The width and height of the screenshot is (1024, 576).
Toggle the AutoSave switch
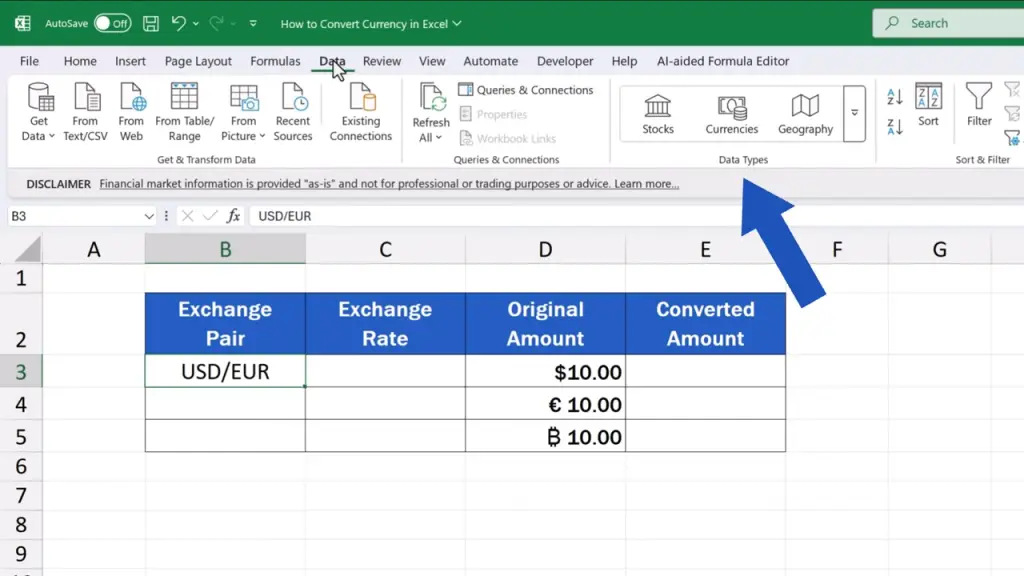(x=112, y=23)
